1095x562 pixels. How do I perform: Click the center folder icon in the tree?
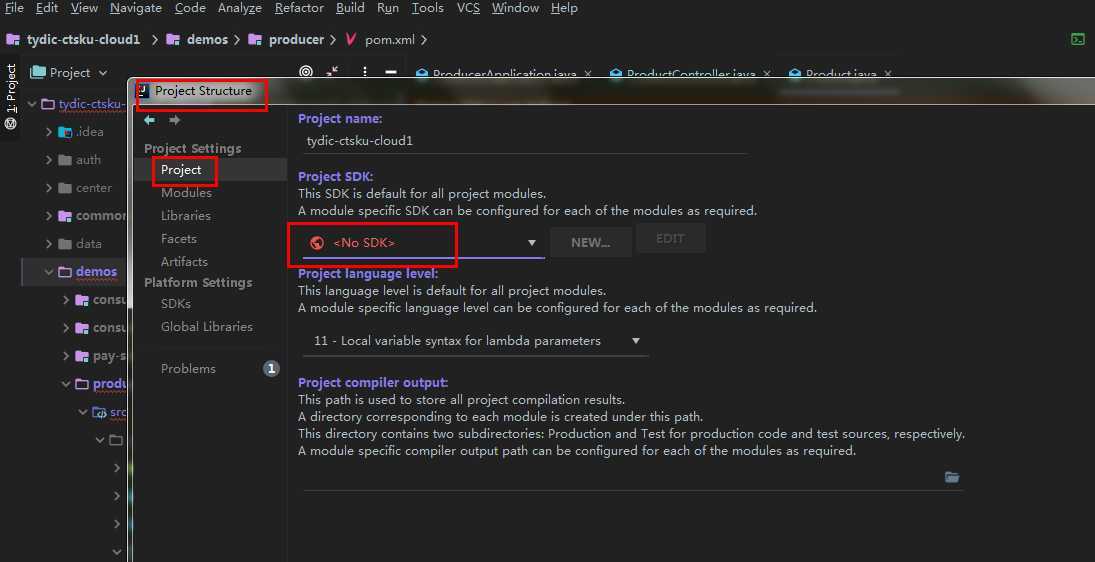pos(65,188)
